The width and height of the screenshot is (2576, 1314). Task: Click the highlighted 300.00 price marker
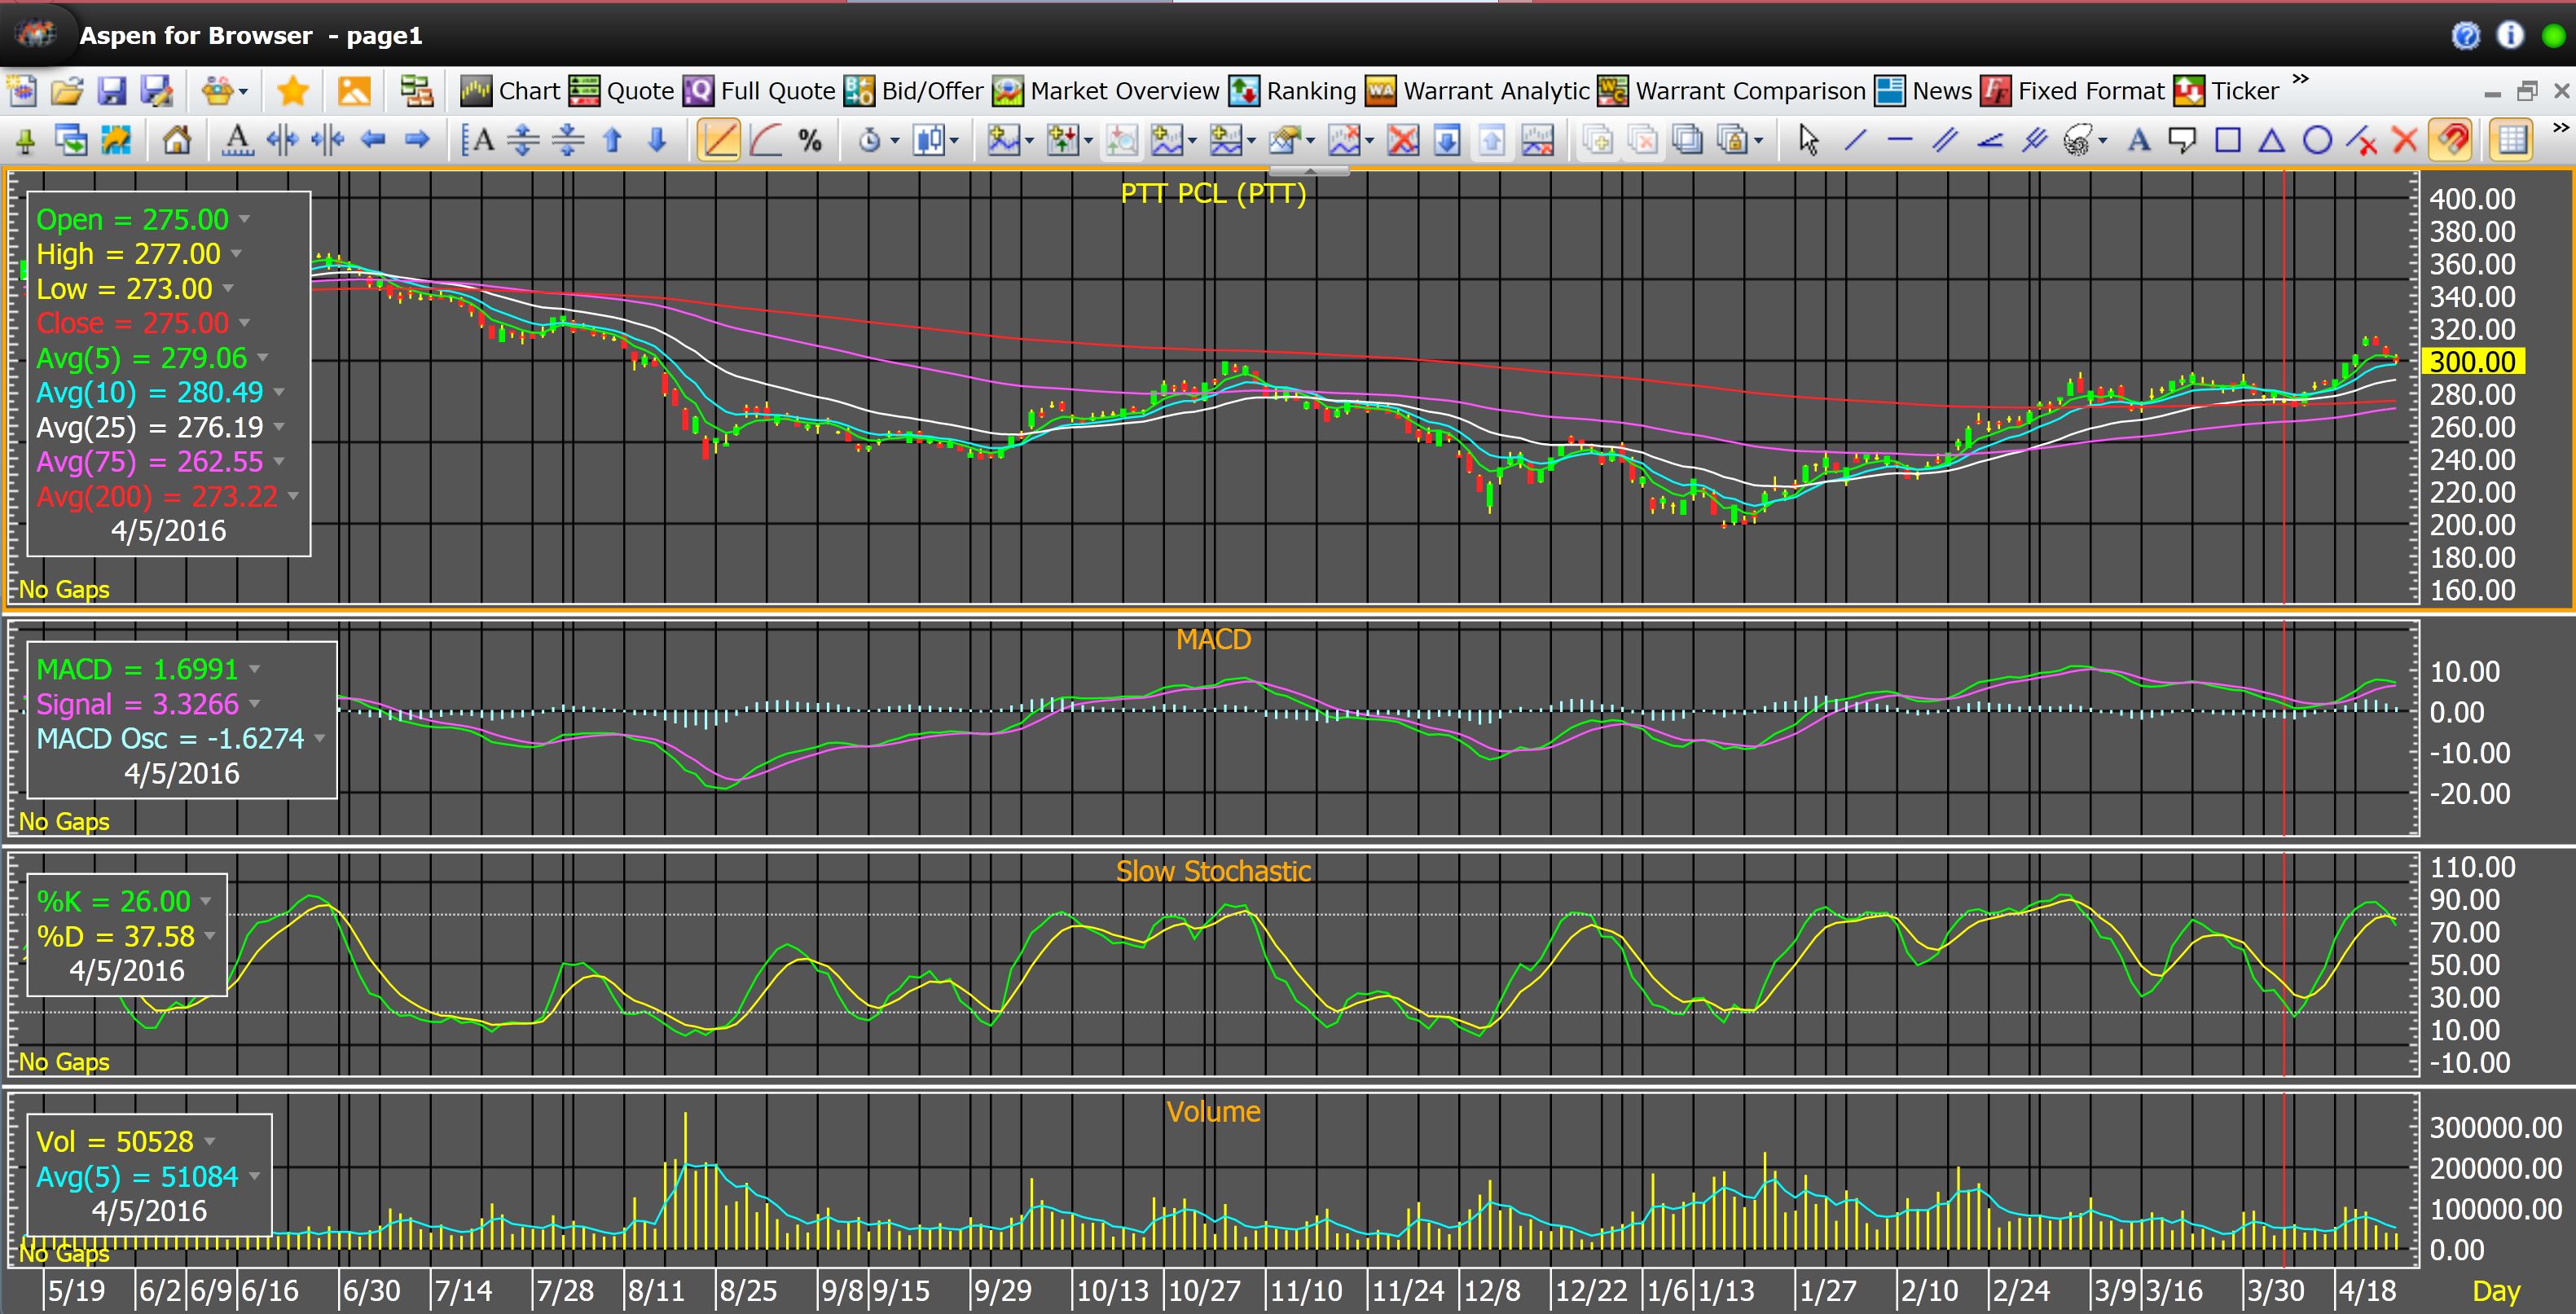tap(2472, 361)
